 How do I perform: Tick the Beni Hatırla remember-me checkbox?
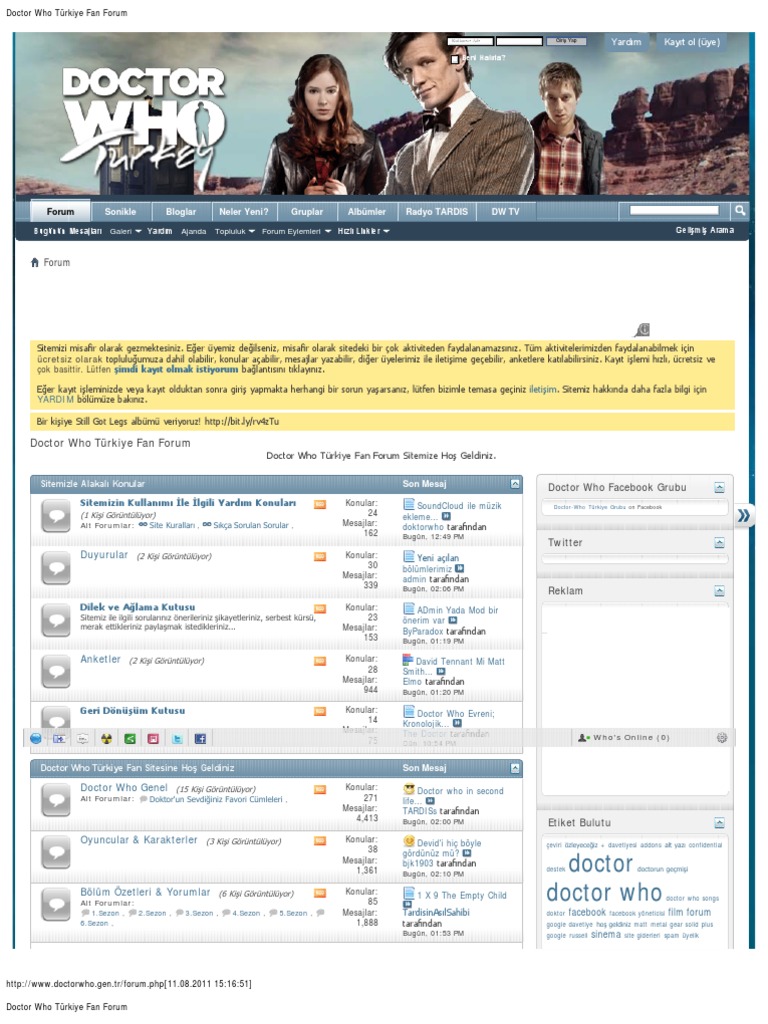coord(455,59)
